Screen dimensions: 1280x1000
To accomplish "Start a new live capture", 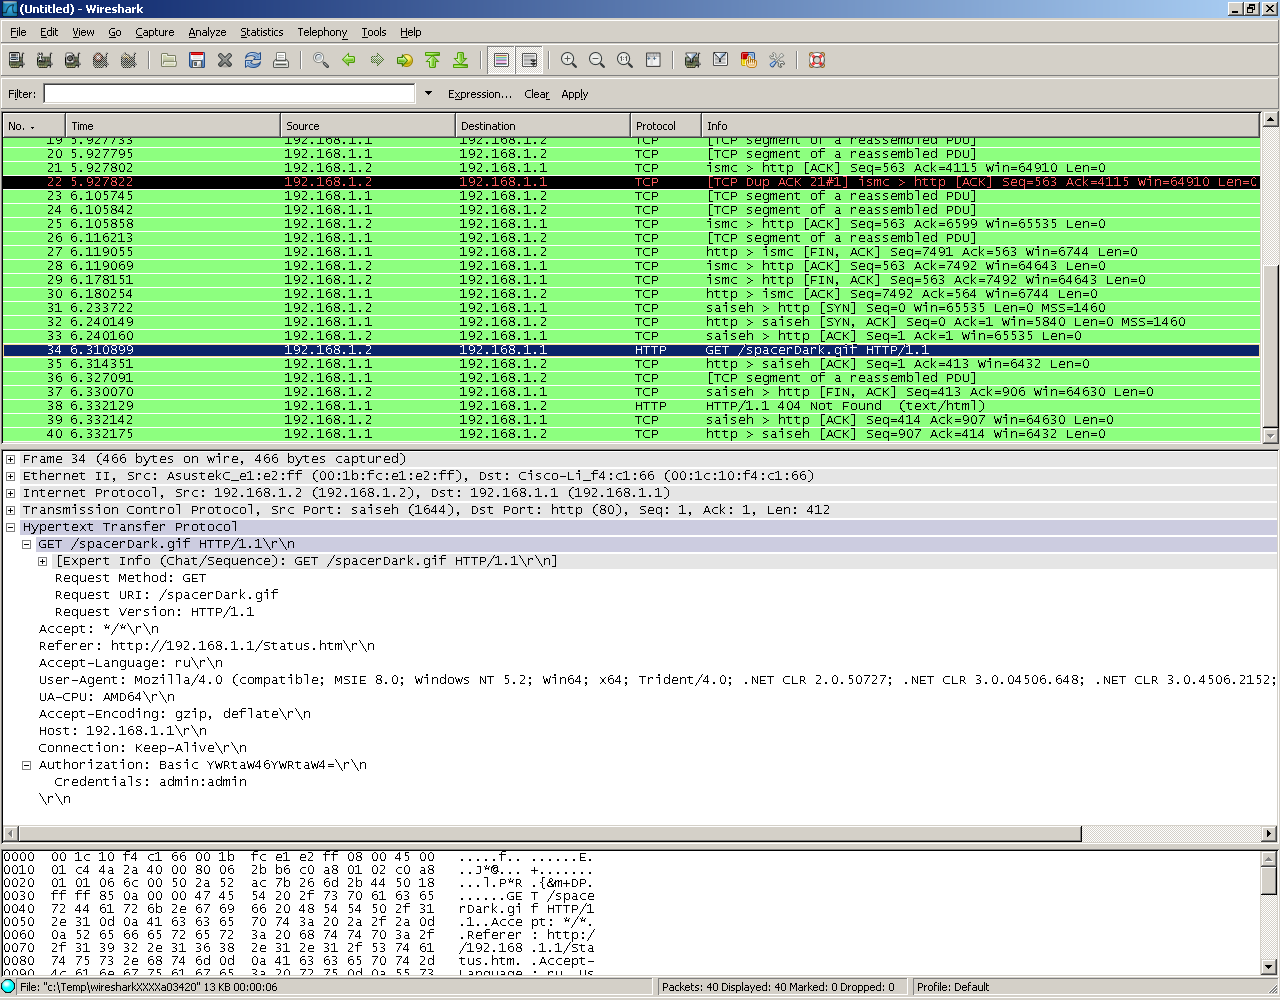I will (72, 60).
